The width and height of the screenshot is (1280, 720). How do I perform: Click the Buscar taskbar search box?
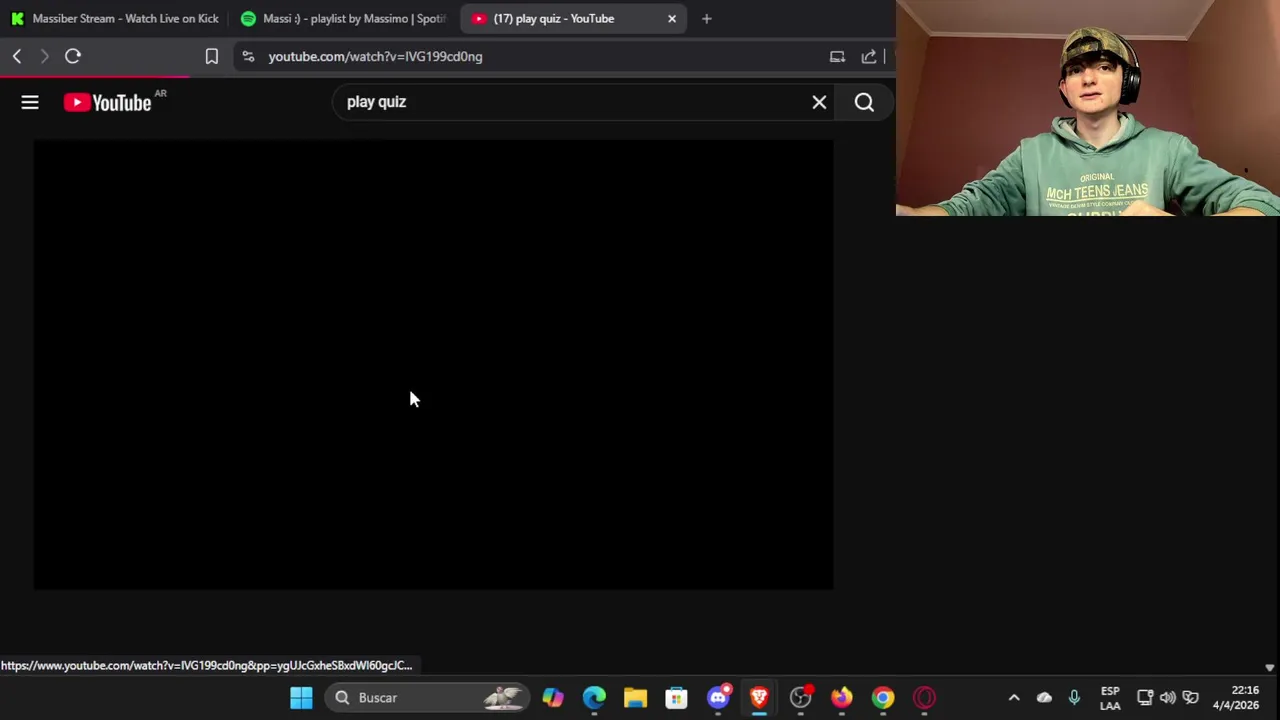tap(428, 698)
